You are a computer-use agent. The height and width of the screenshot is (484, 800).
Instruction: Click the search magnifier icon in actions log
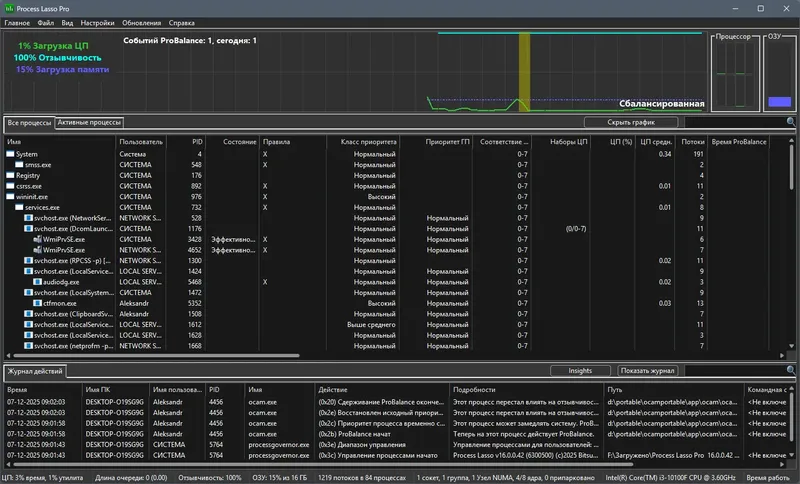790,370
